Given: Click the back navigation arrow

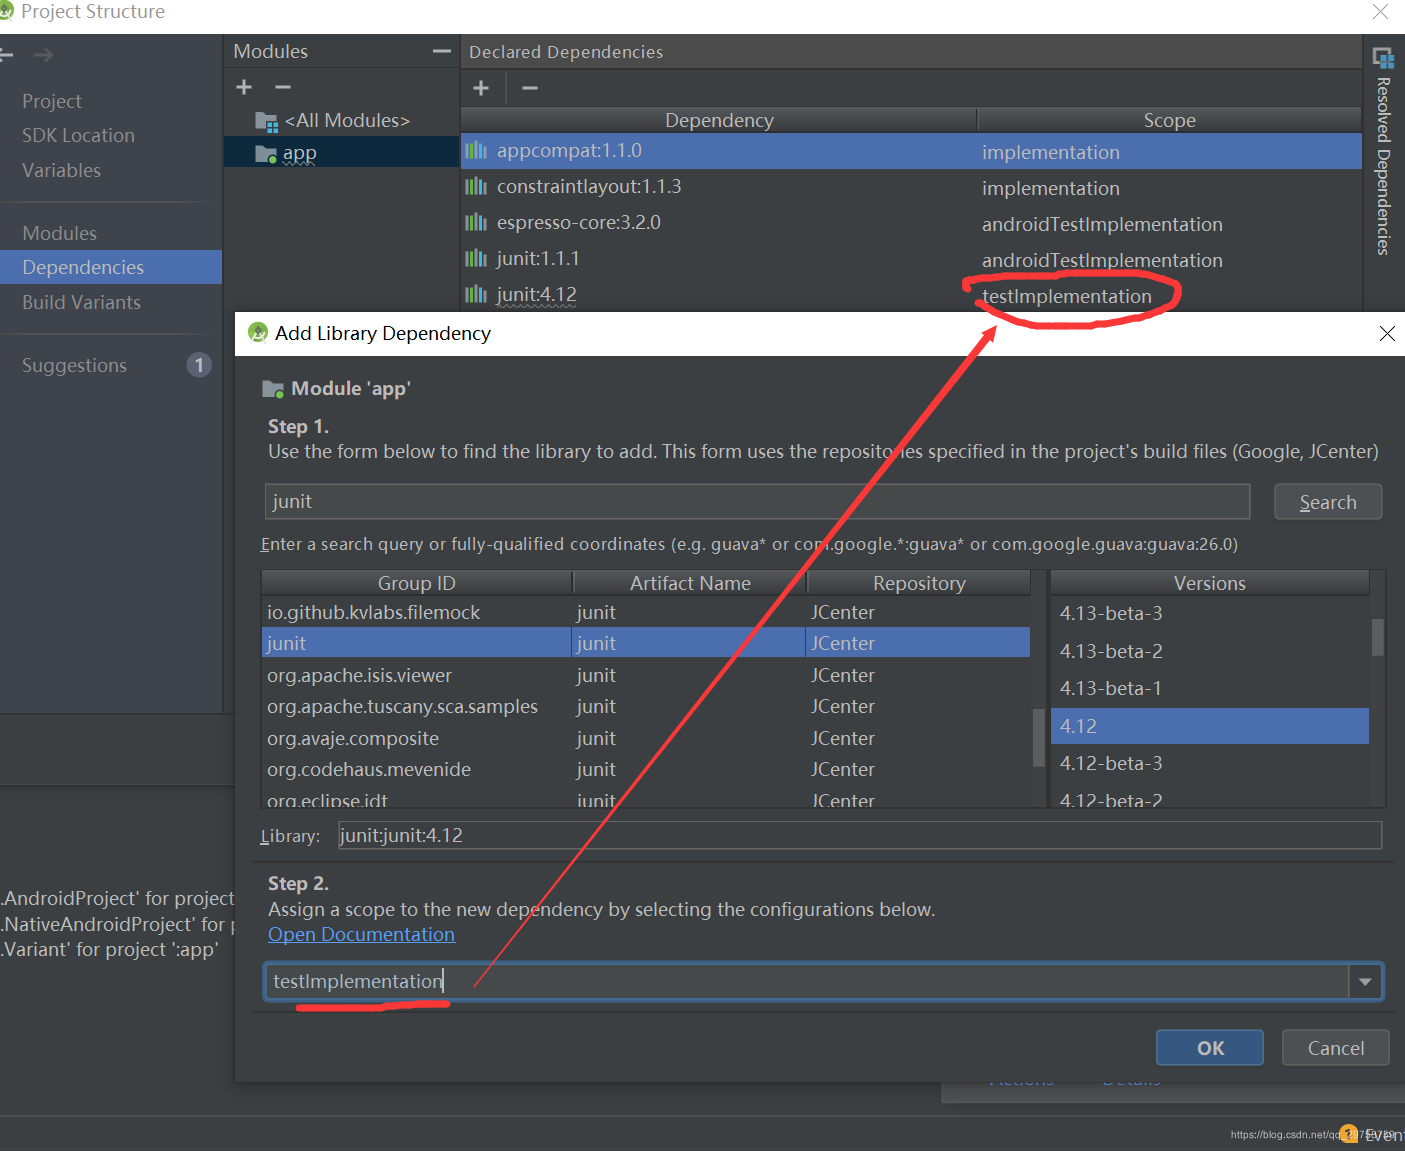Looking at the screenshot, I should coord(6,55).
